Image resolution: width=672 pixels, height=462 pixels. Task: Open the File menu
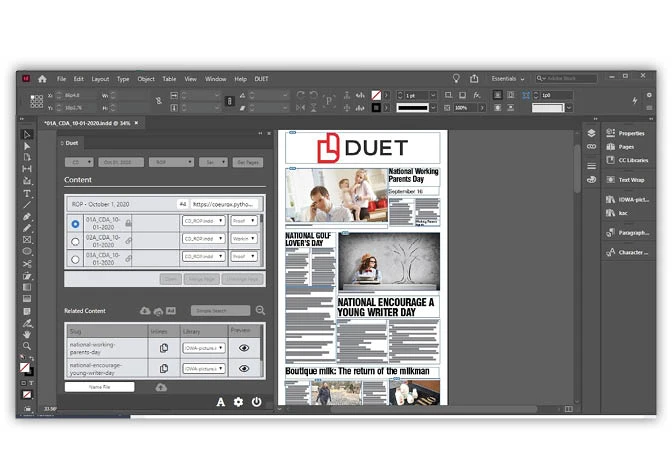click(61, 79)
